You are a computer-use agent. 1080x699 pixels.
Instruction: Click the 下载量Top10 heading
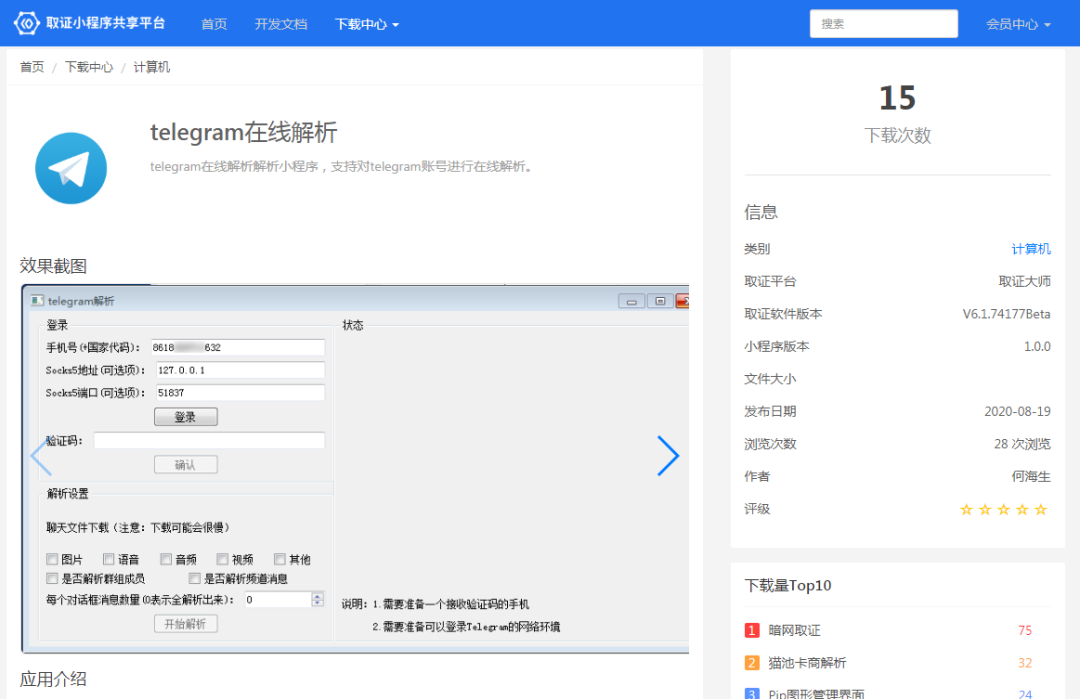click(x=788, y=585)
